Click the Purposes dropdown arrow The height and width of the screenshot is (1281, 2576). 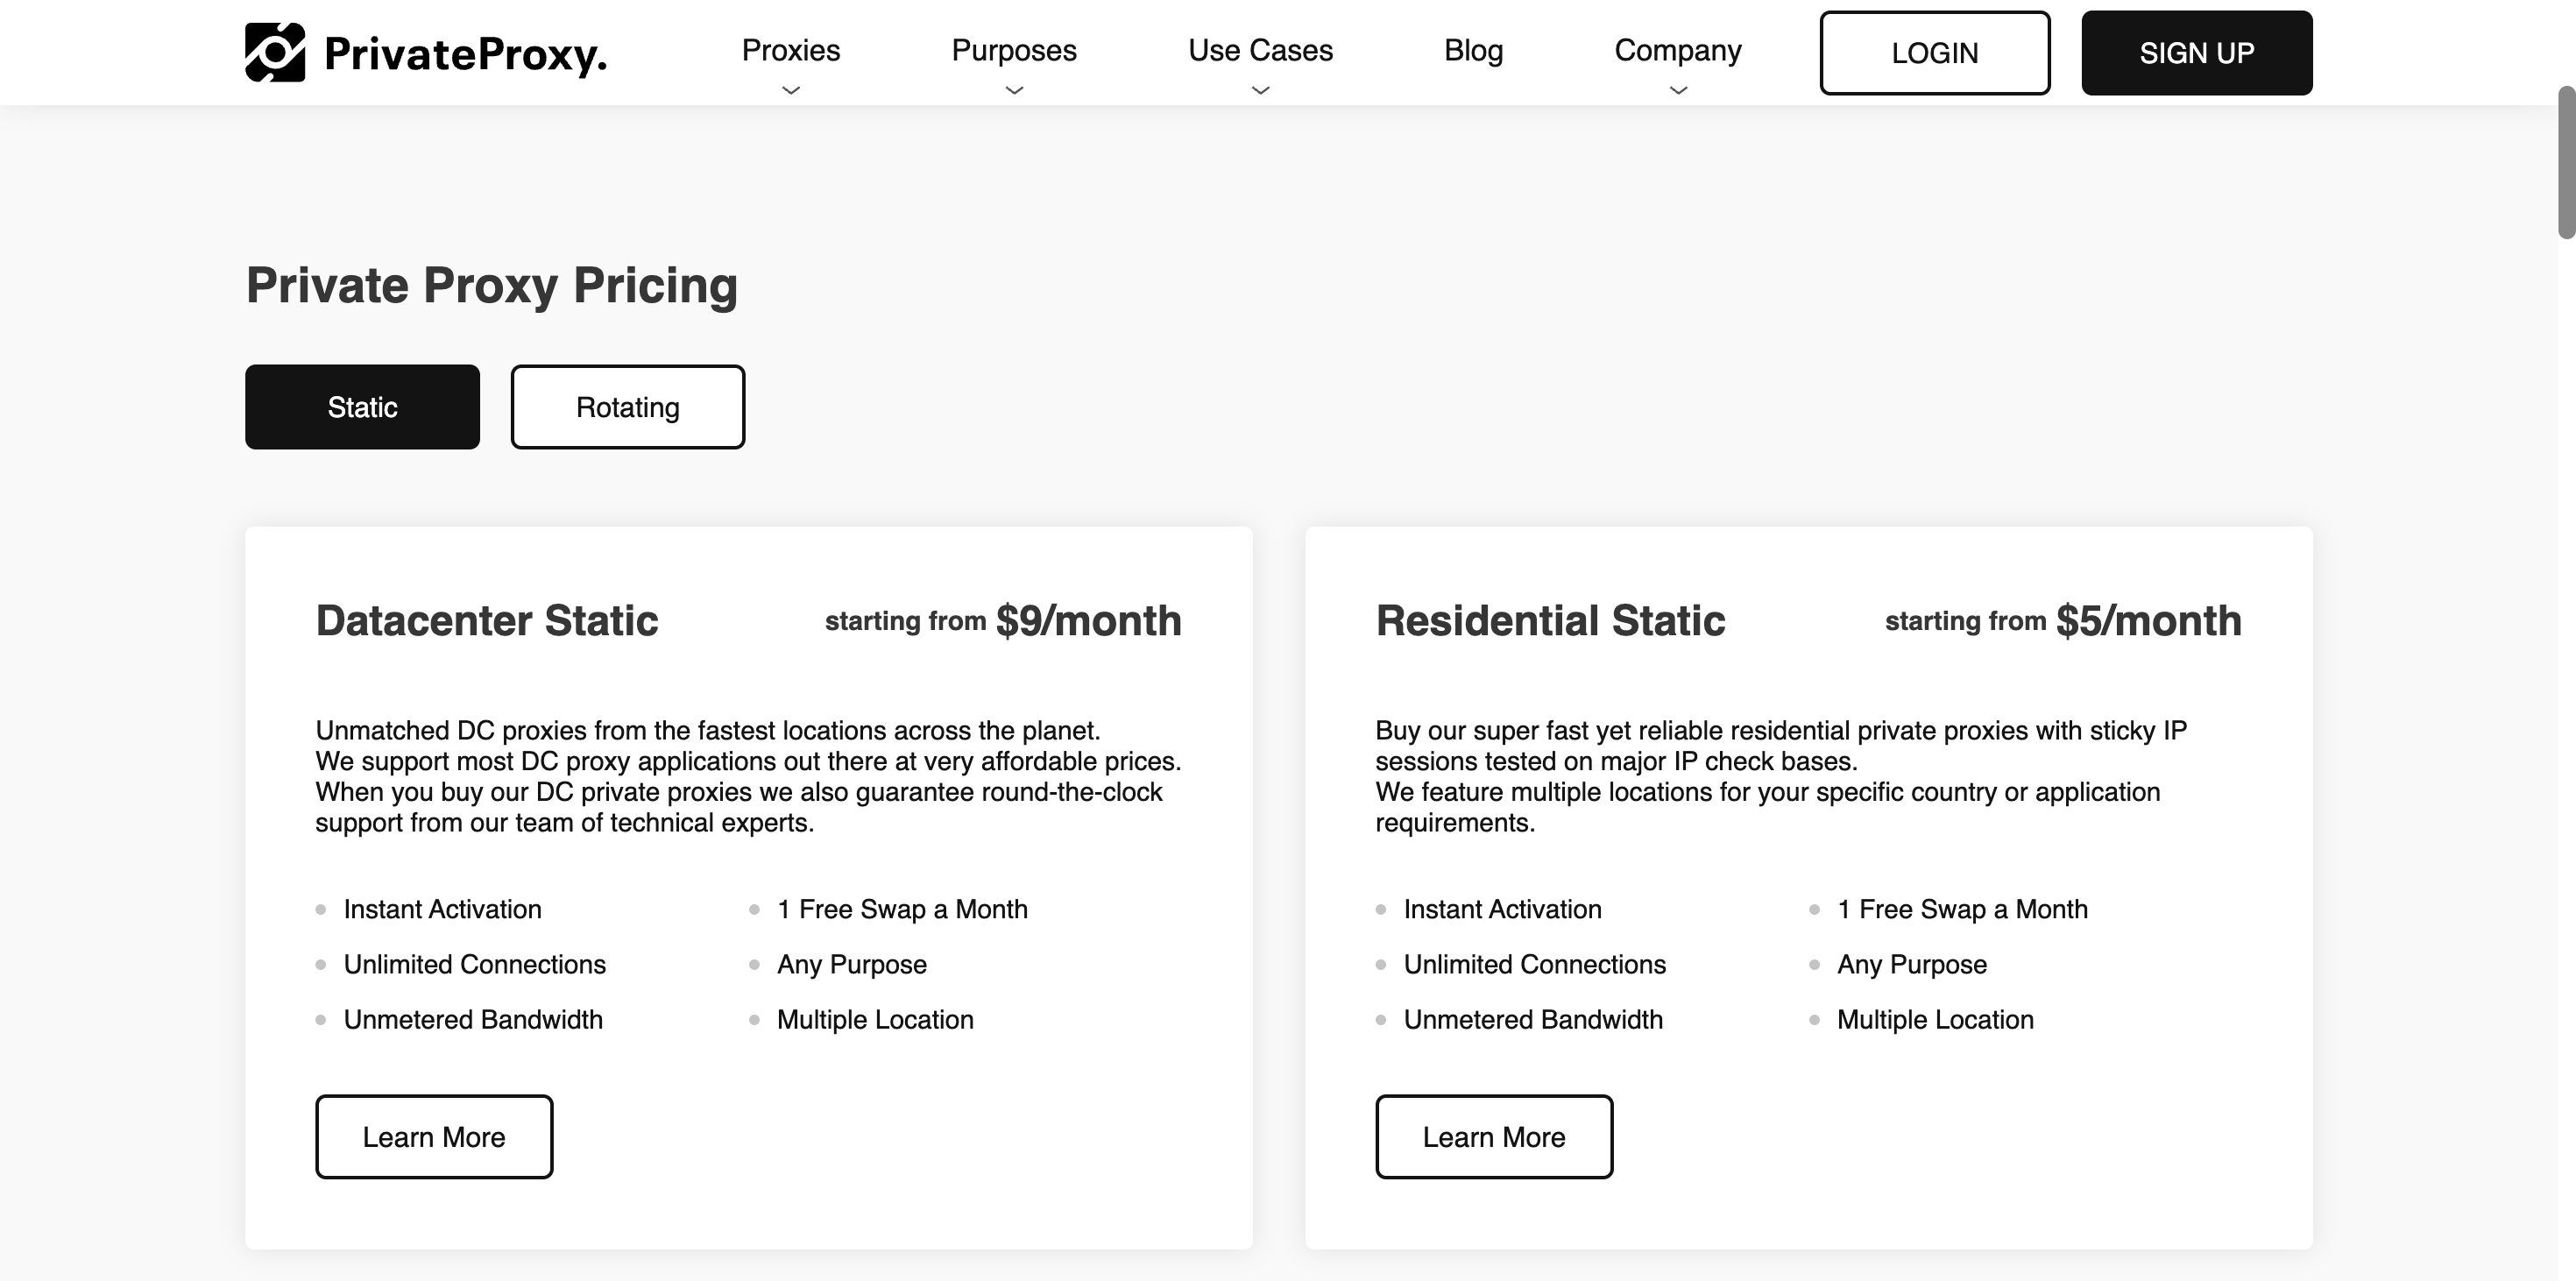[x=1014, y=87]
